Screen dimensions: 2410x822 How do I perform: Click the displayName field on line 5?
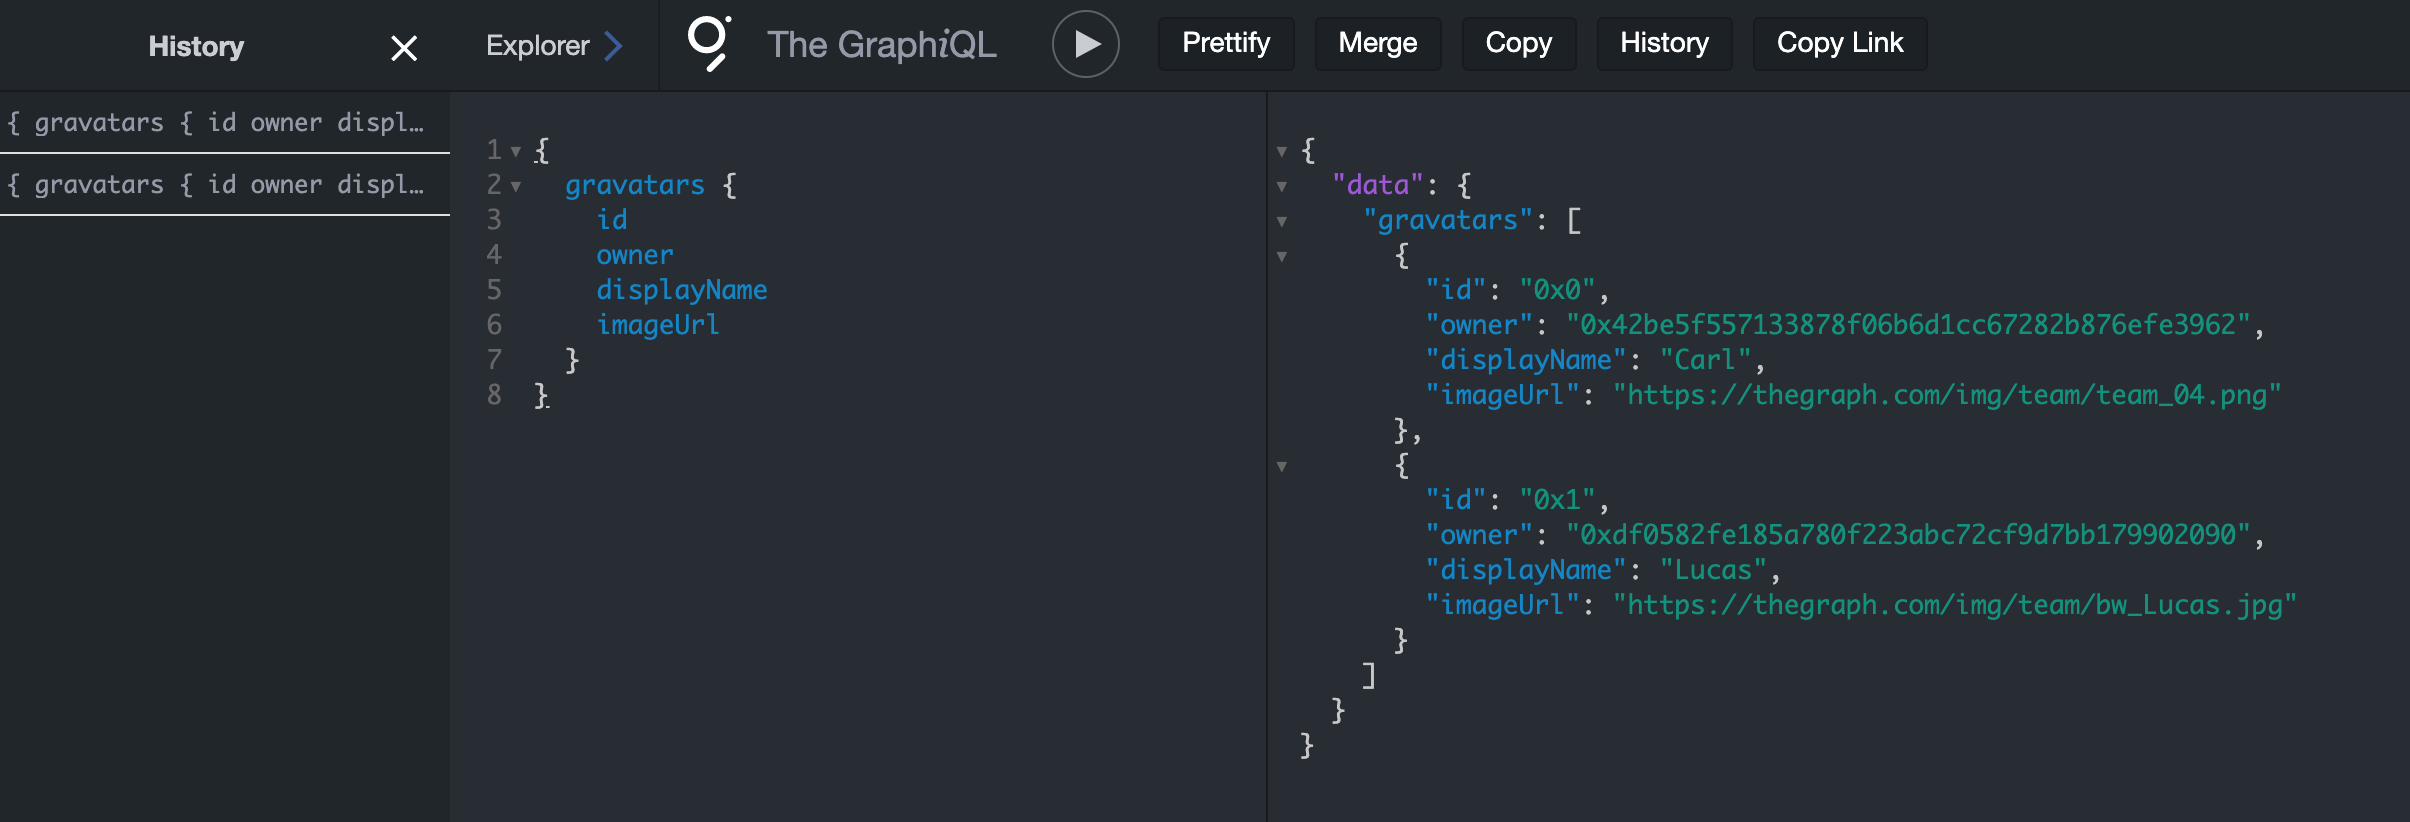[682, 290]
